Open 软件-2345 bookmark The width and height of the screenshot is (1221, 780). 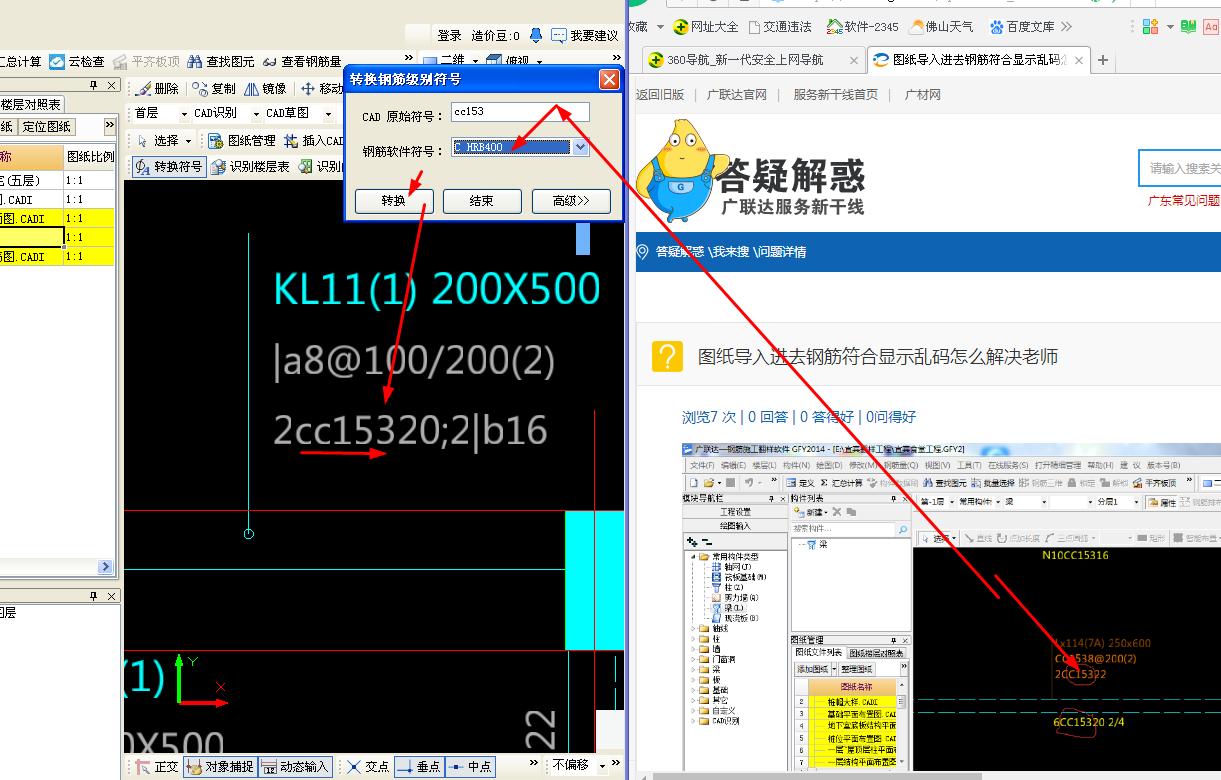tap(862, 27)
